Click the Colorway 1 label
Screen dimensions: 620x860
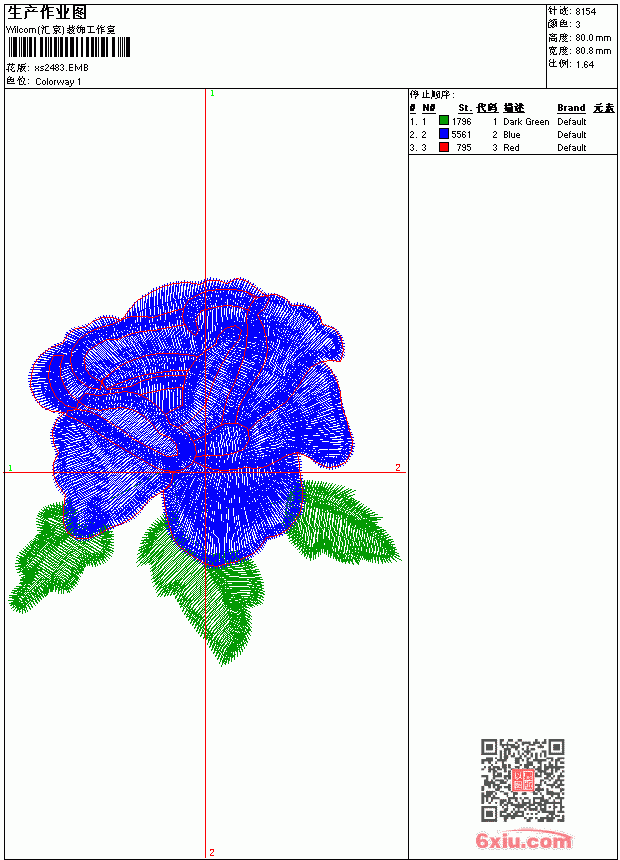point(58,82)
